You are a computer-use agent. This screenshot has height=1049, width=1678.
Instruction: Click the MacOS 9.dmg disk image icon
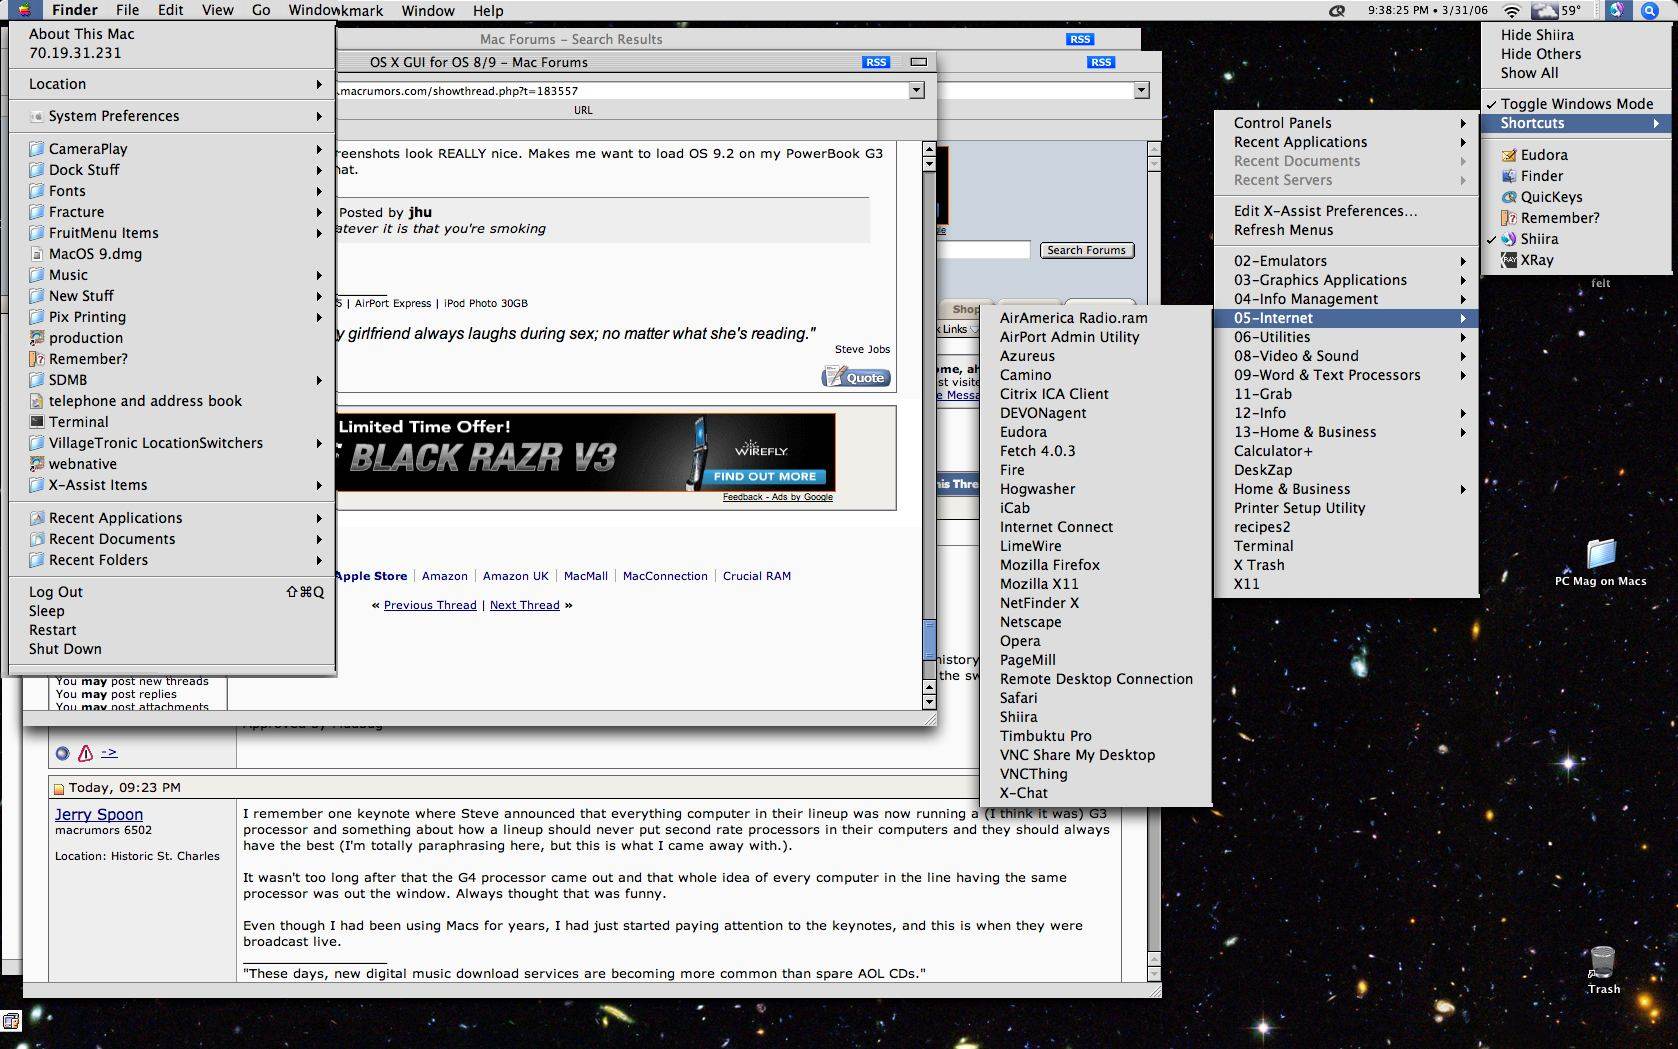click(37, 254)
